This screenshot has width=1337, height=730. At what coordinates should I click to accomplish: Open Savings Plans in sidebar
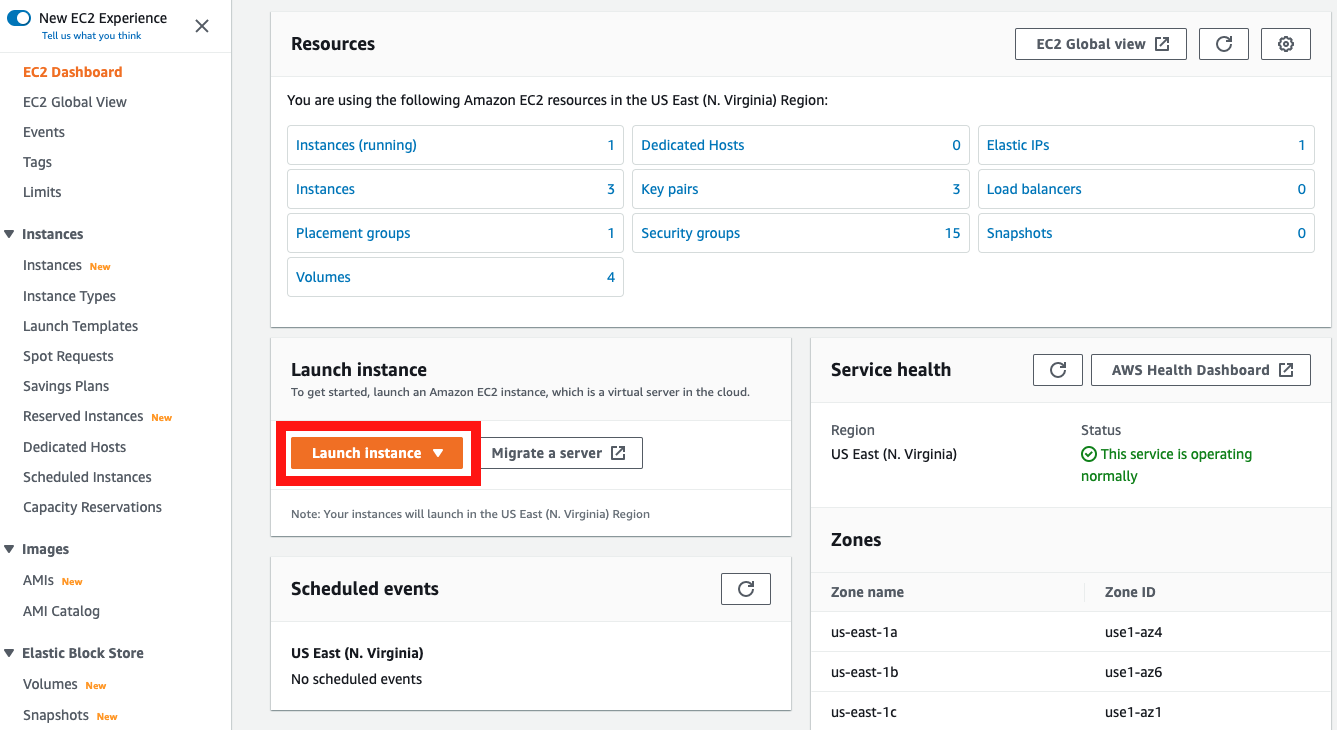point(66,386)
